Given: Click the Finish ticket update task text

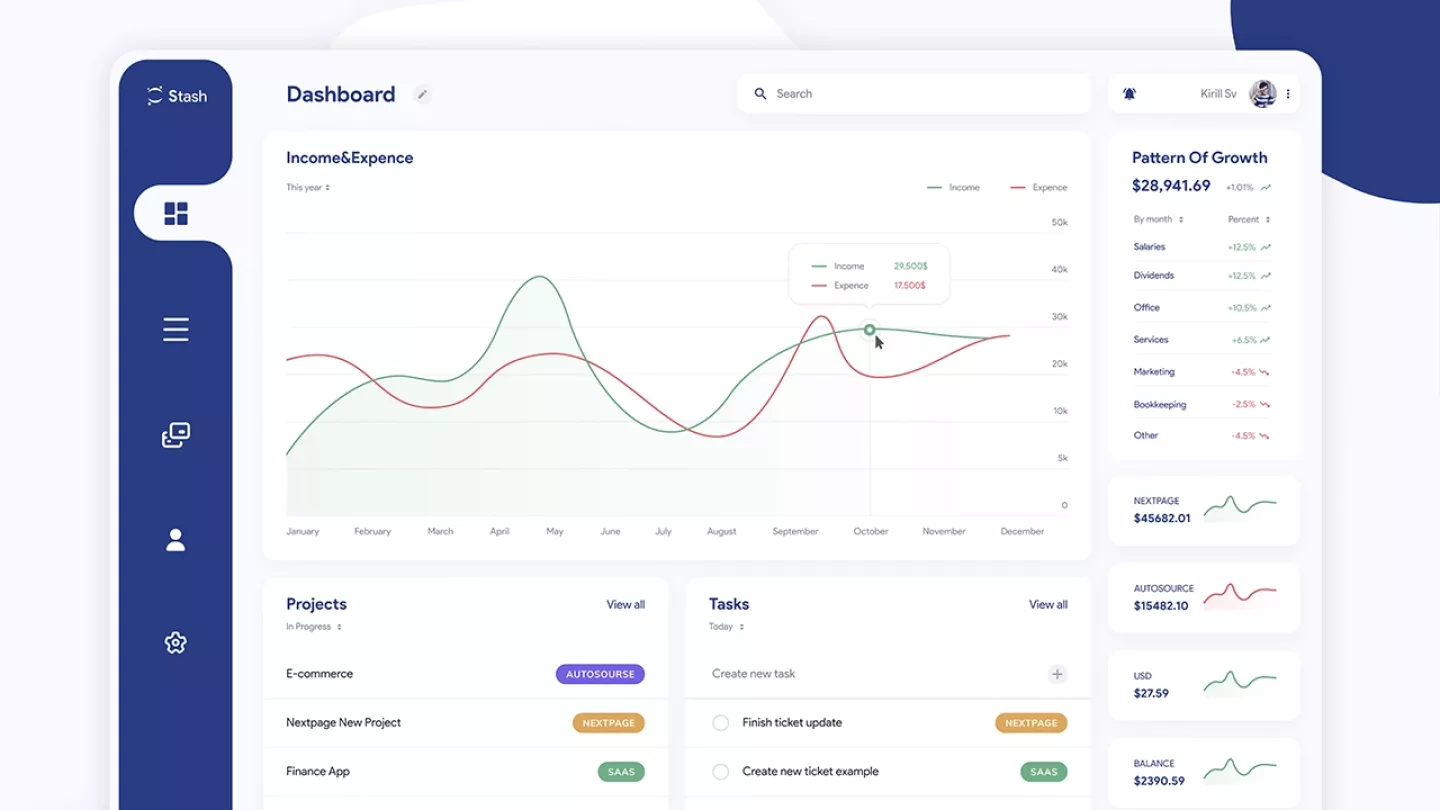Looking at the screenshot, I should click(792, 723).
